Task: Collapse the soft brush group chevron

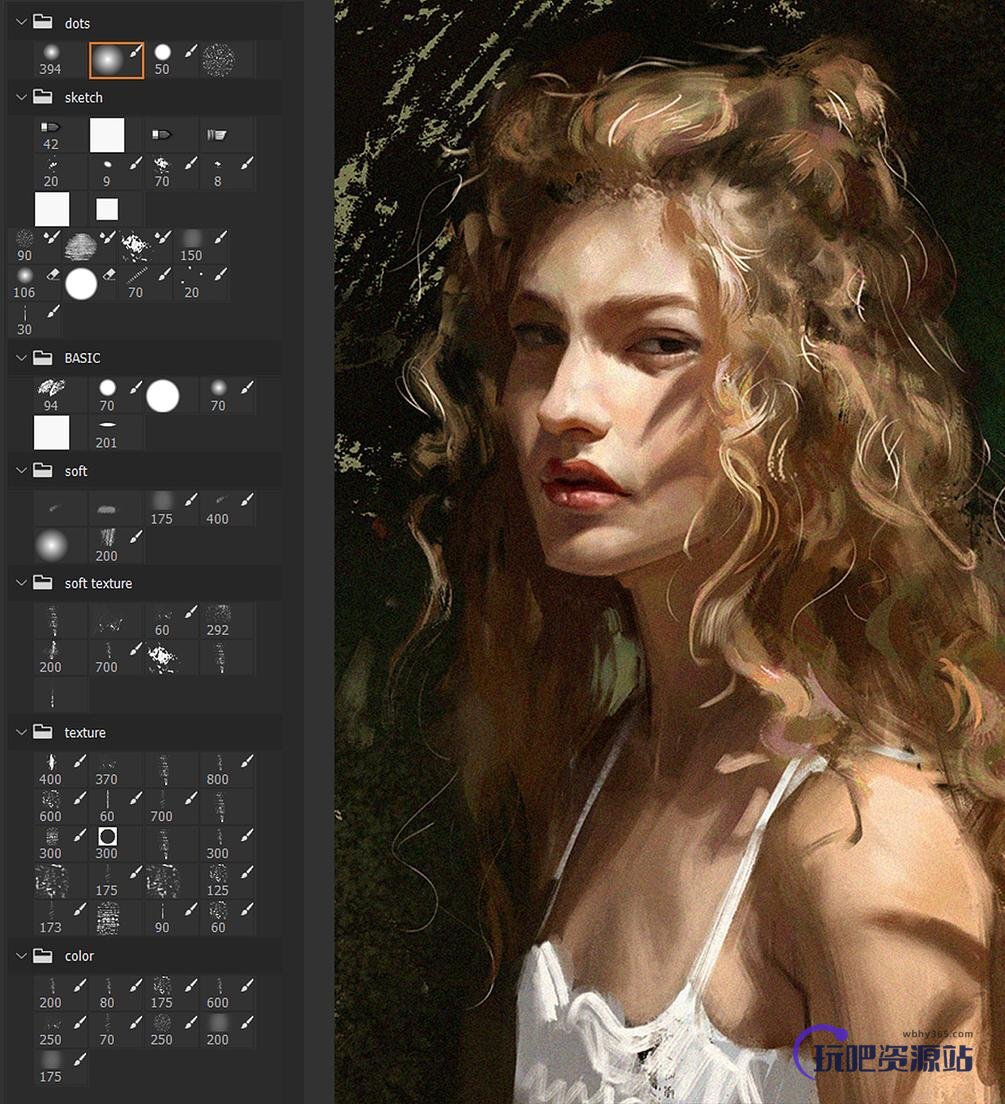Action: pos(21,470)
